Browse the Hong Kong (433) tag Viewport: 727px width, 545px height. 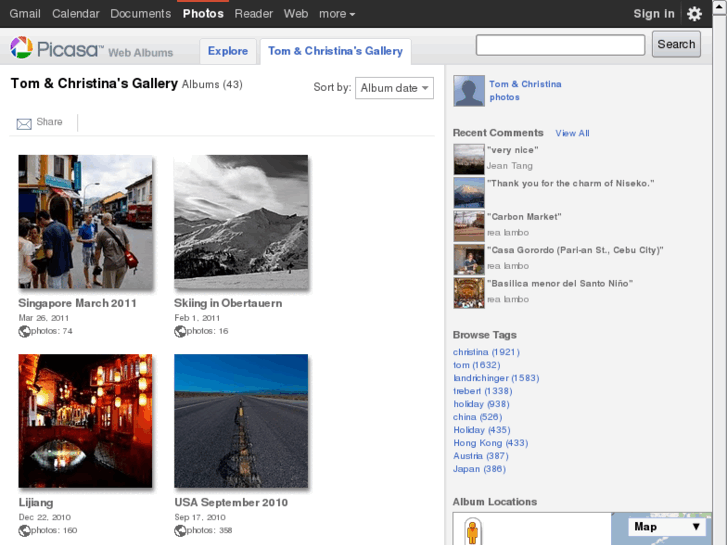click(x=491, y=443)
